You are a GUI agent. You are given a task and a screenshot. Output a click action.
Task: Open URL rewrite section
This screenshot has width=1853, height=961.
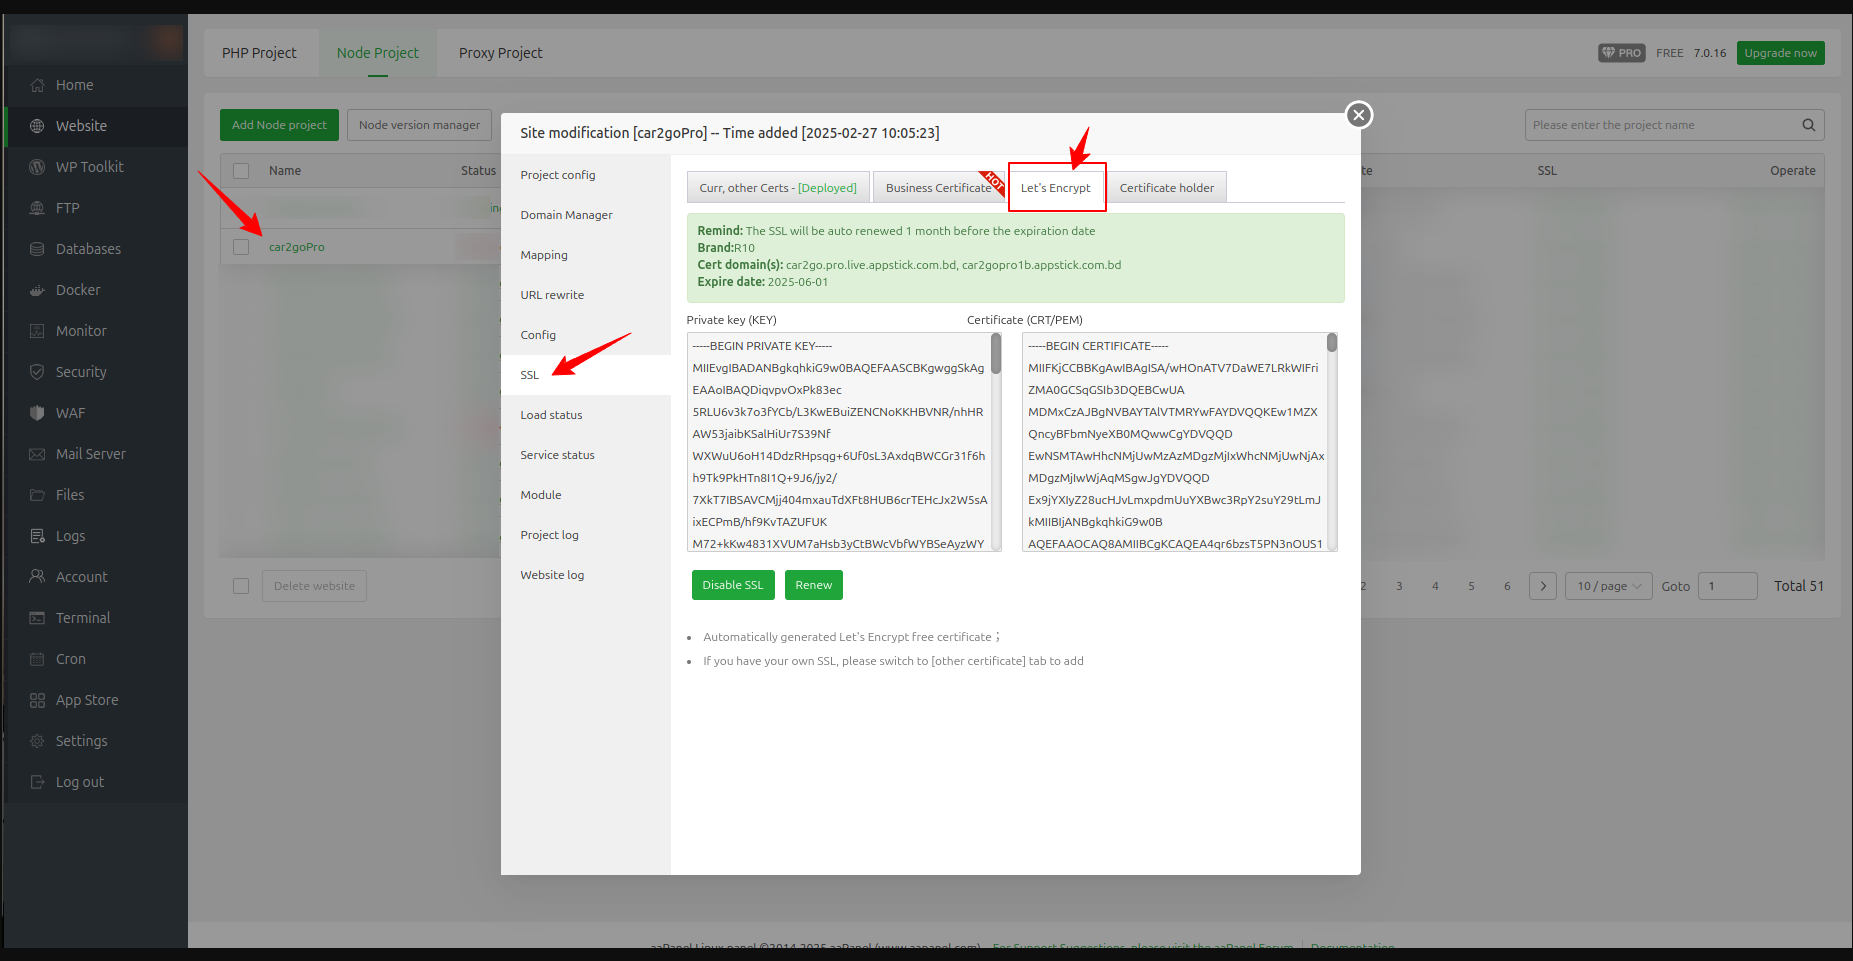pos(586,295)
